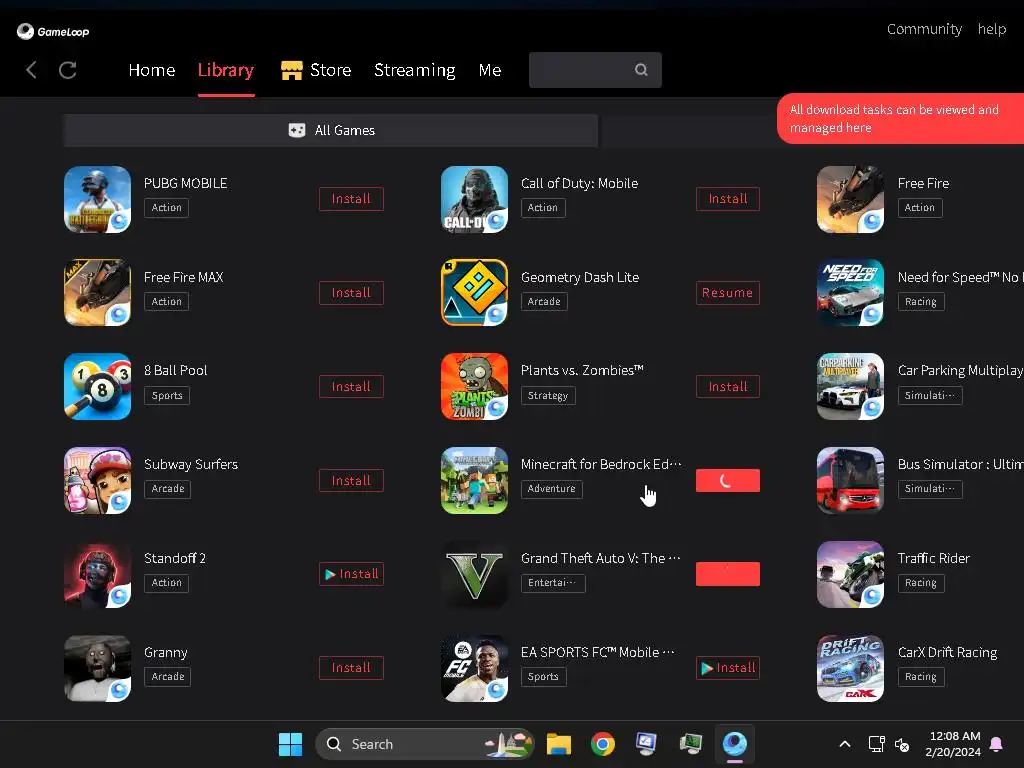Screen dimensions: 1024x768
Task: Click Minecraft Adventure tag
Action: tap(552, 489)
